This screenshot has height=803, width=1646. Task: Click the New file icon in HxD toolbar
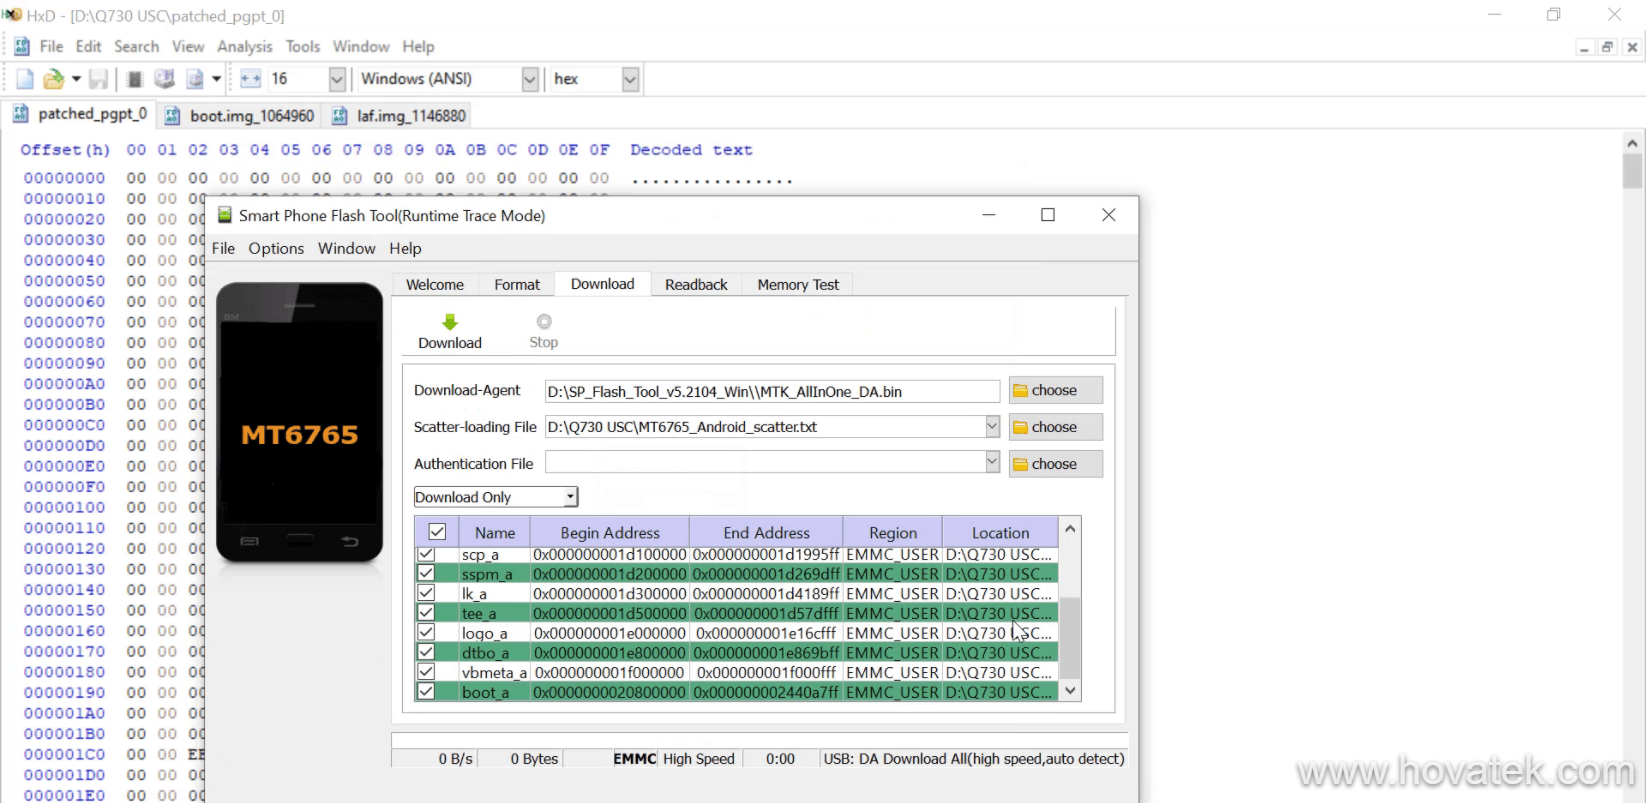(25, 79)
